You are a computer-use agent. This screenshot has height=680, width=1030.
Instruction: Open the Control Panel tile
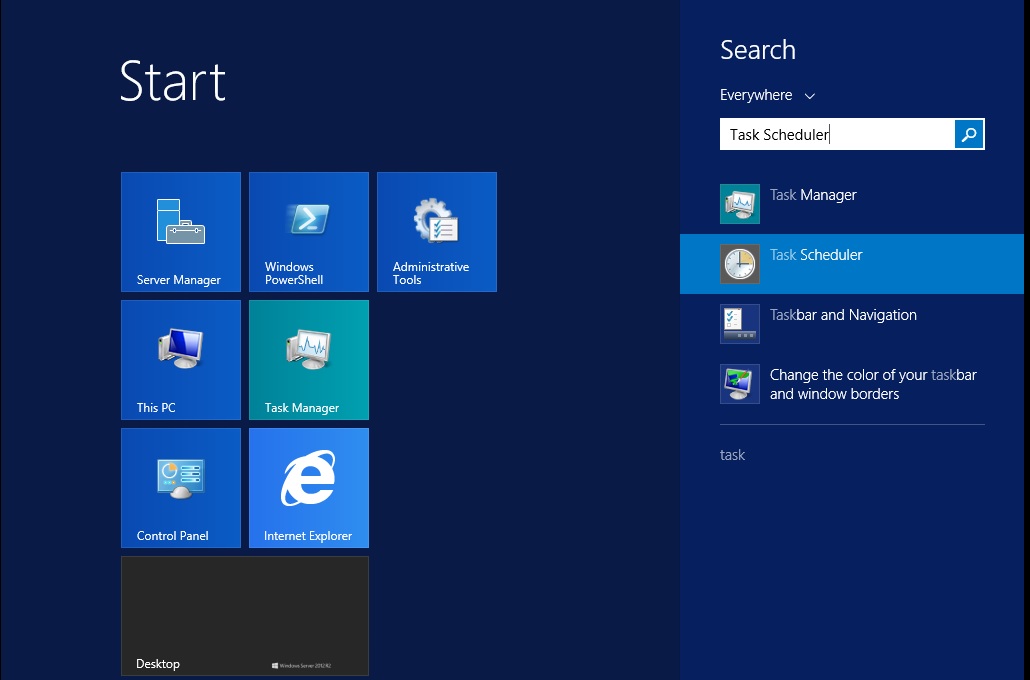pyautogui.click(x=181, y=488)
